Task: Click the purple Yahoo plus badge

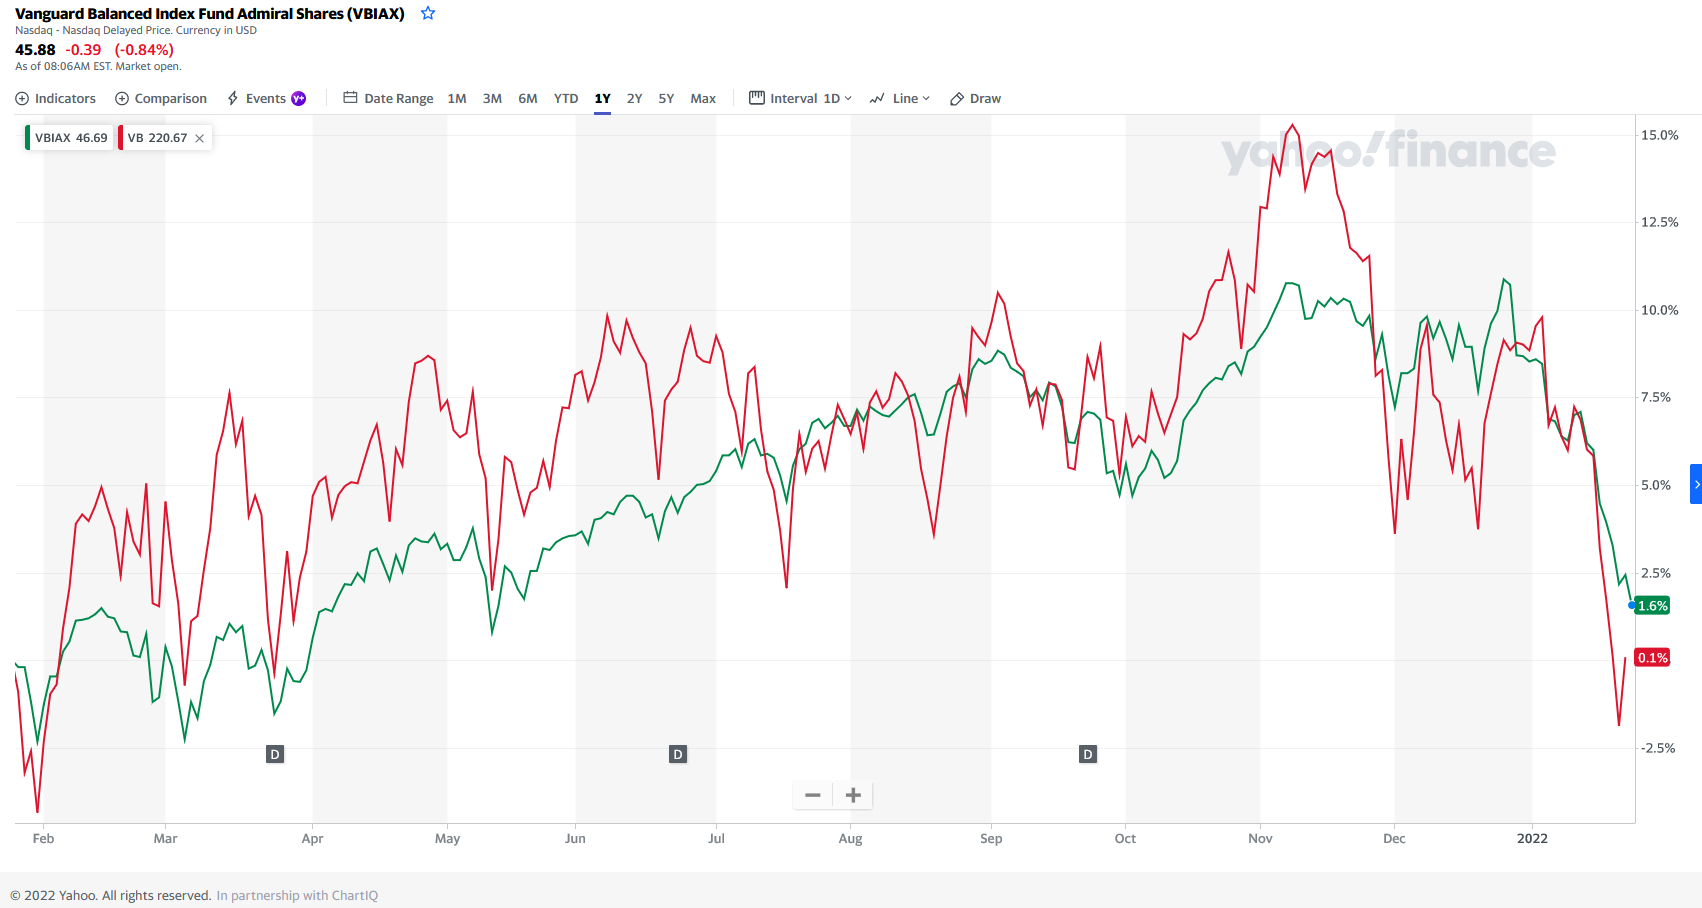Action: 298,98
